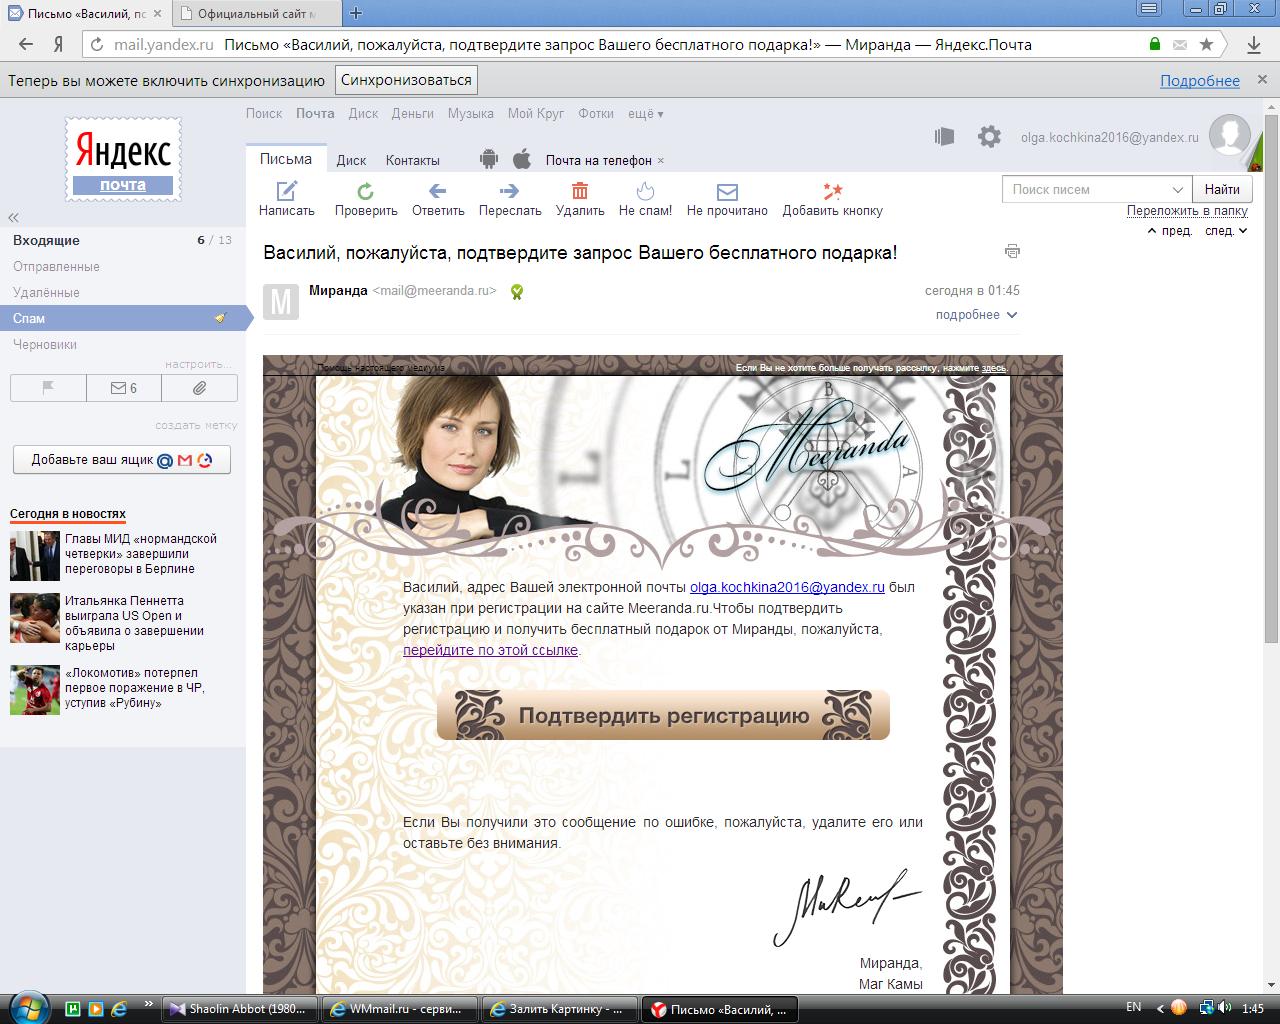Click user avatar picture

coord(1230,135)
